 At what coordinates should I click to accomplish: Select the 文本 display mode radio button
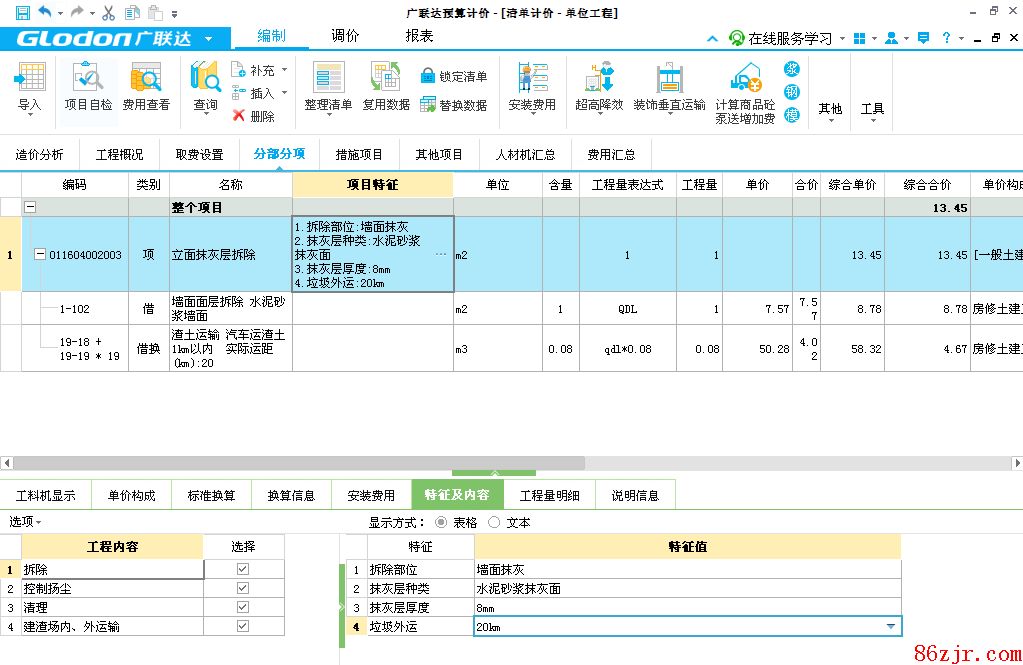(x=494, y=522)
